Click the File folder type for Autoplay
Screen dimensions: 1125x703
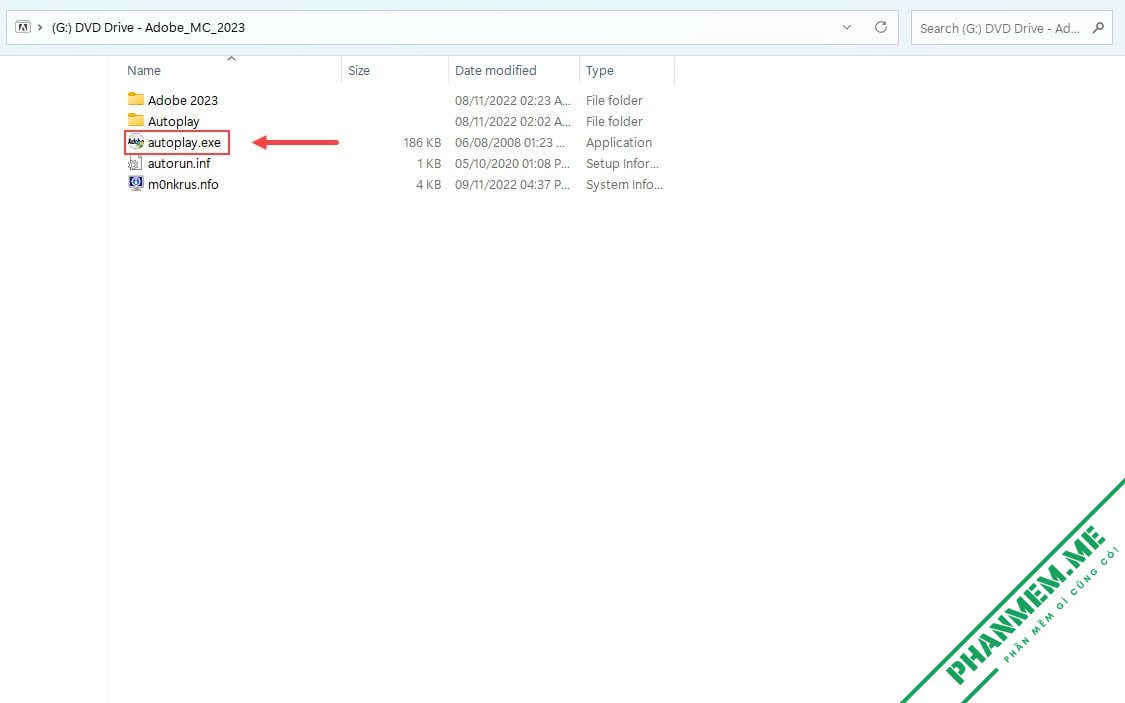point(614,121)
